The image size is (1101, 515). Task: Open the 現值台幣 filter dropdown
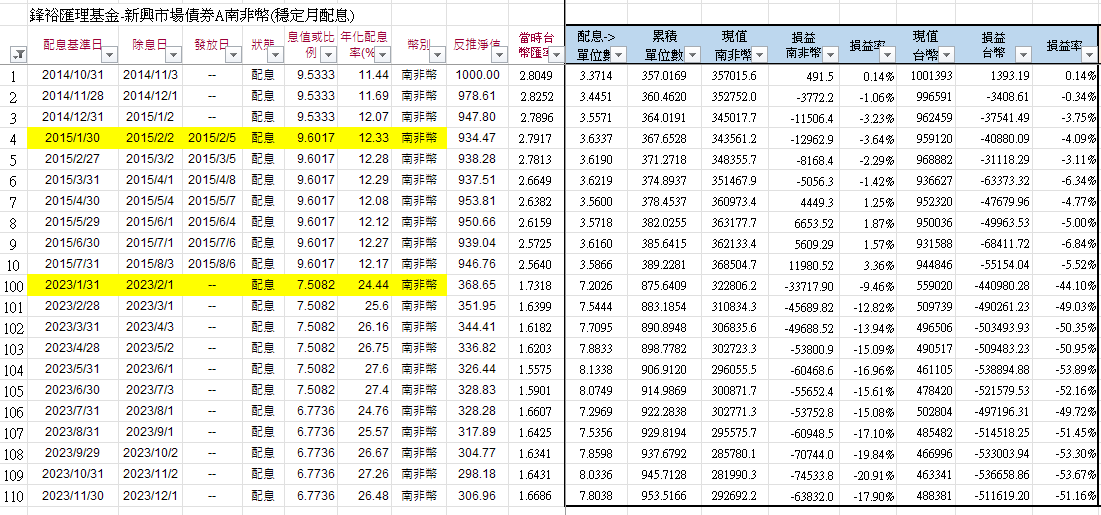[946, 54]
